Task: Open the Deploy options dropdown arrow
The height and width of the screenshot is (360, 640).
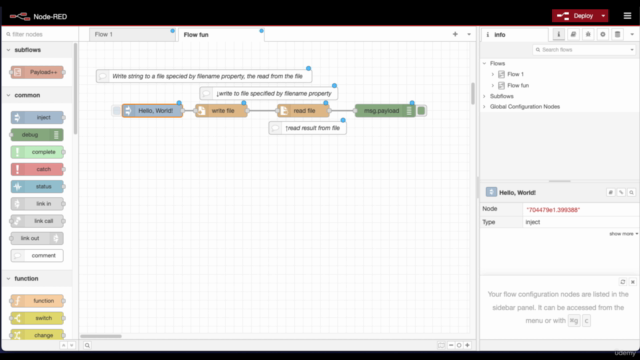Action: coord(603,16)
